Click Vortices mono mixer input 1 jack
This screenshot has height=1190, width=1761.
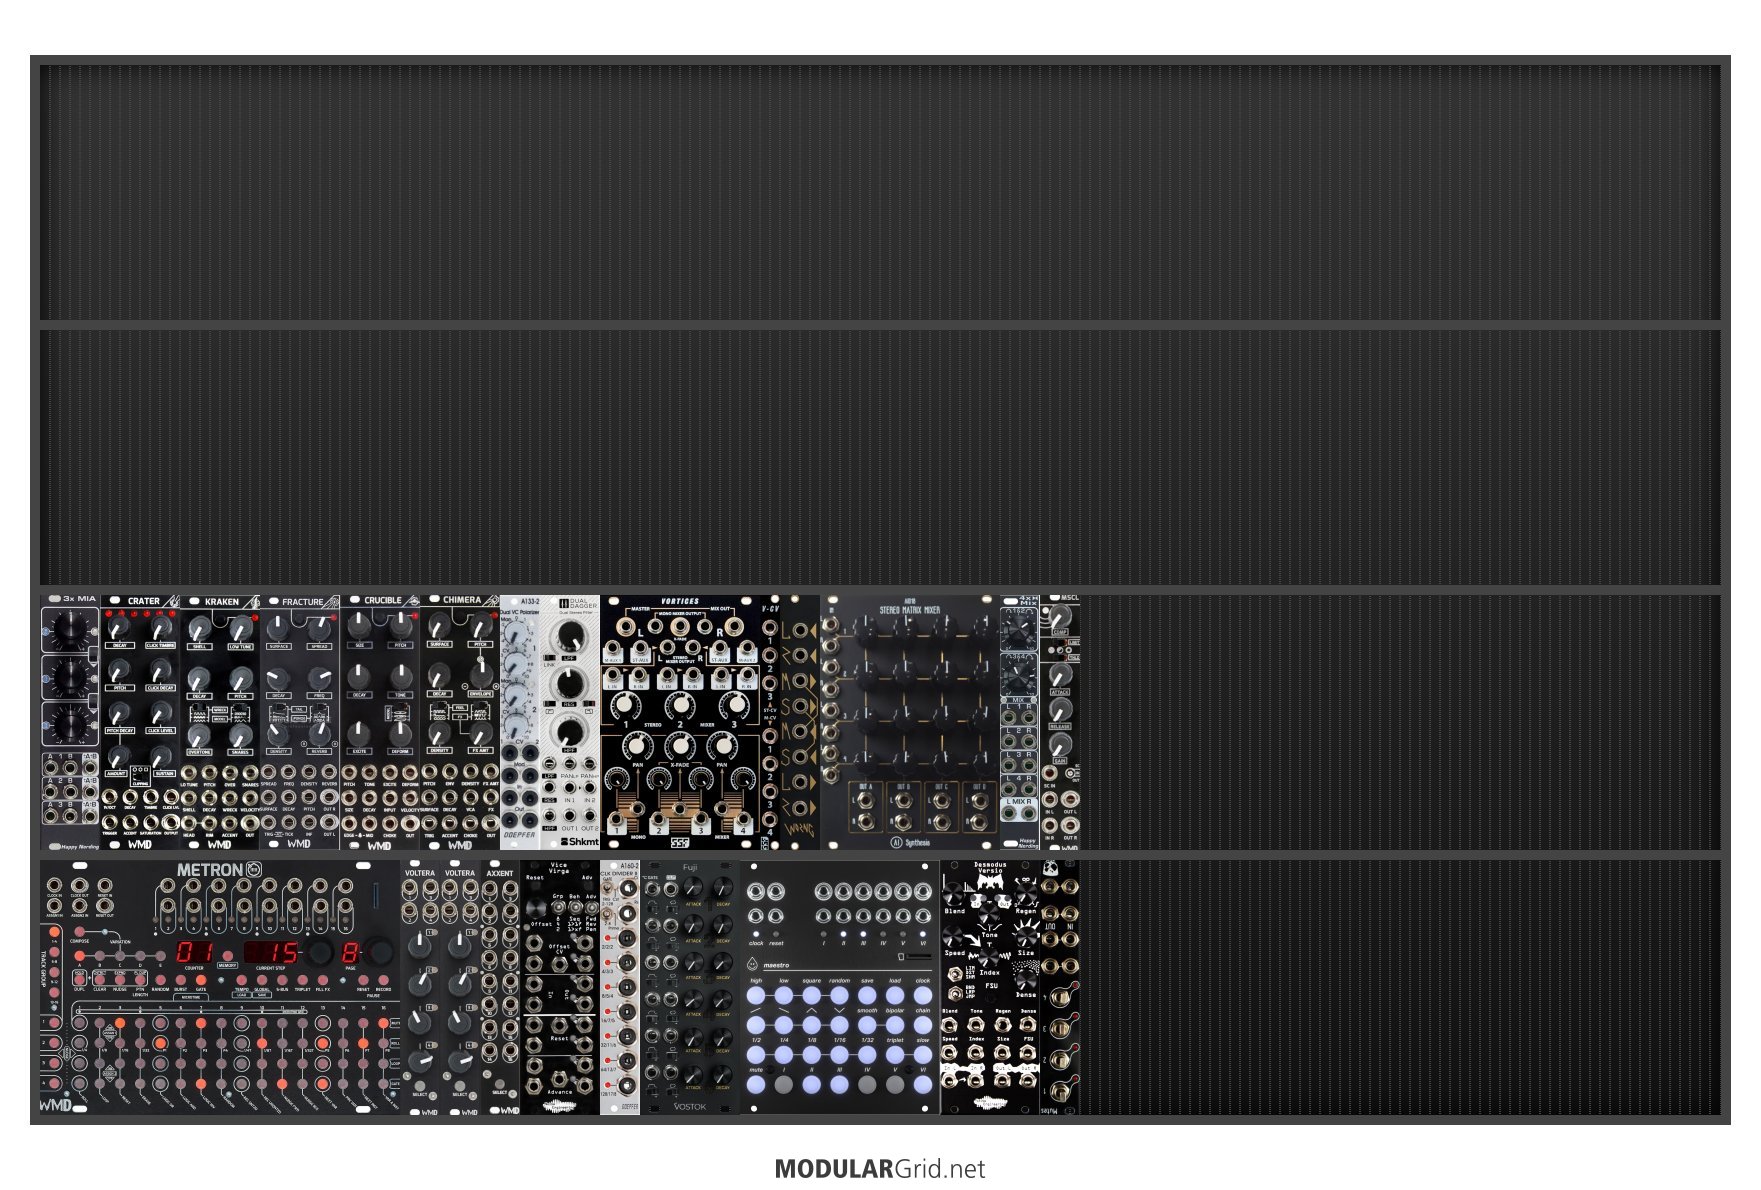click(x=616, y=819)
